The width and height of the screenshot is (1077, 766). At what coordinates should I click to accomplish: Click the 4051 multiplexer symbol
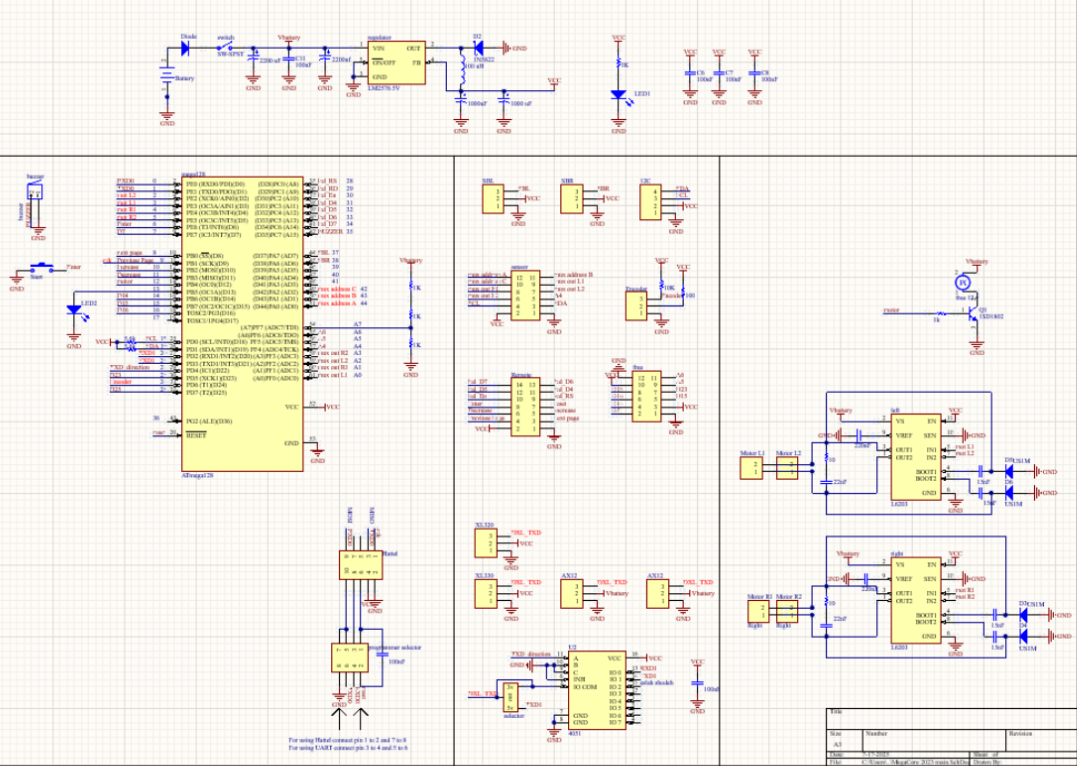point(598,690)
